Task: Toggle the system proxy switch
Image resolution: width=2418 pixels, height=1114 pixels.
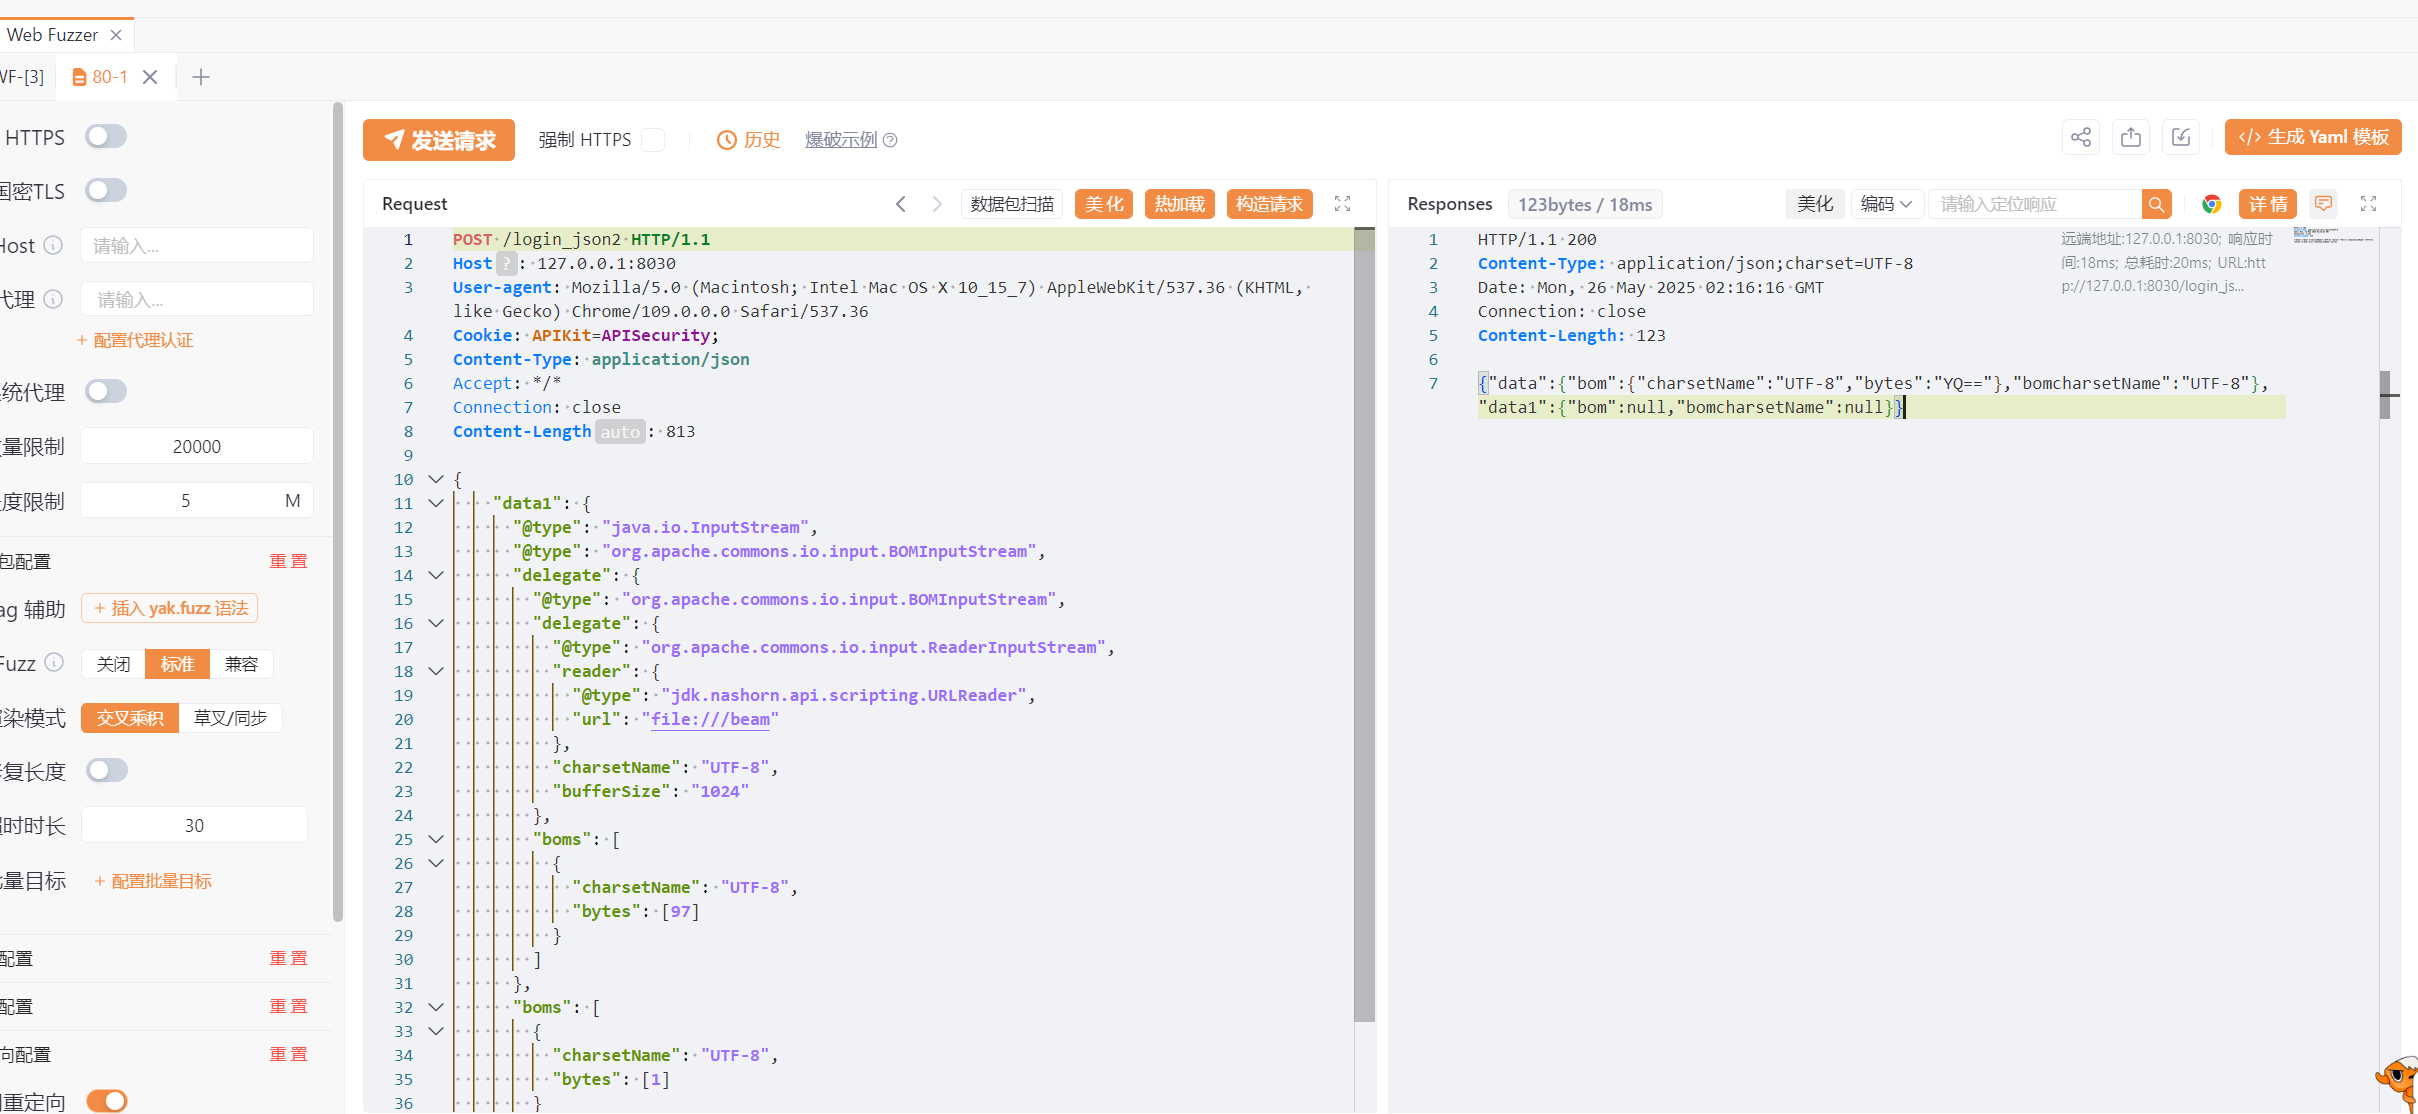Action: point(106,391)
